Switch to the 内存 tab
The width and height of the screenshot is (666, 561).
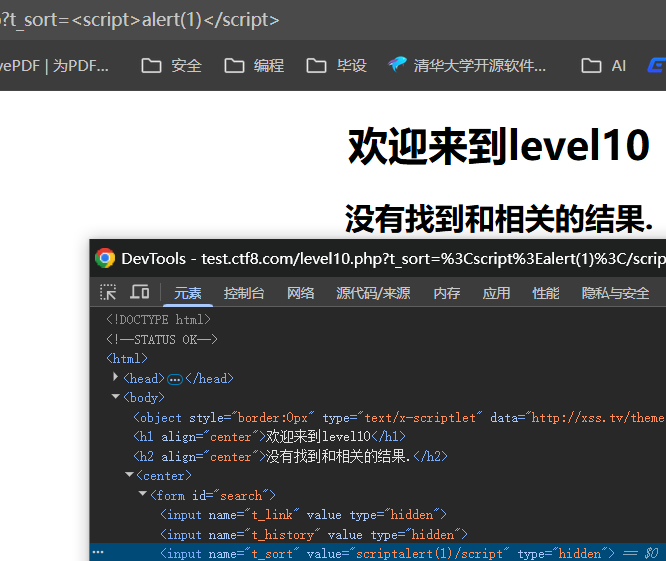click(446, 293)
